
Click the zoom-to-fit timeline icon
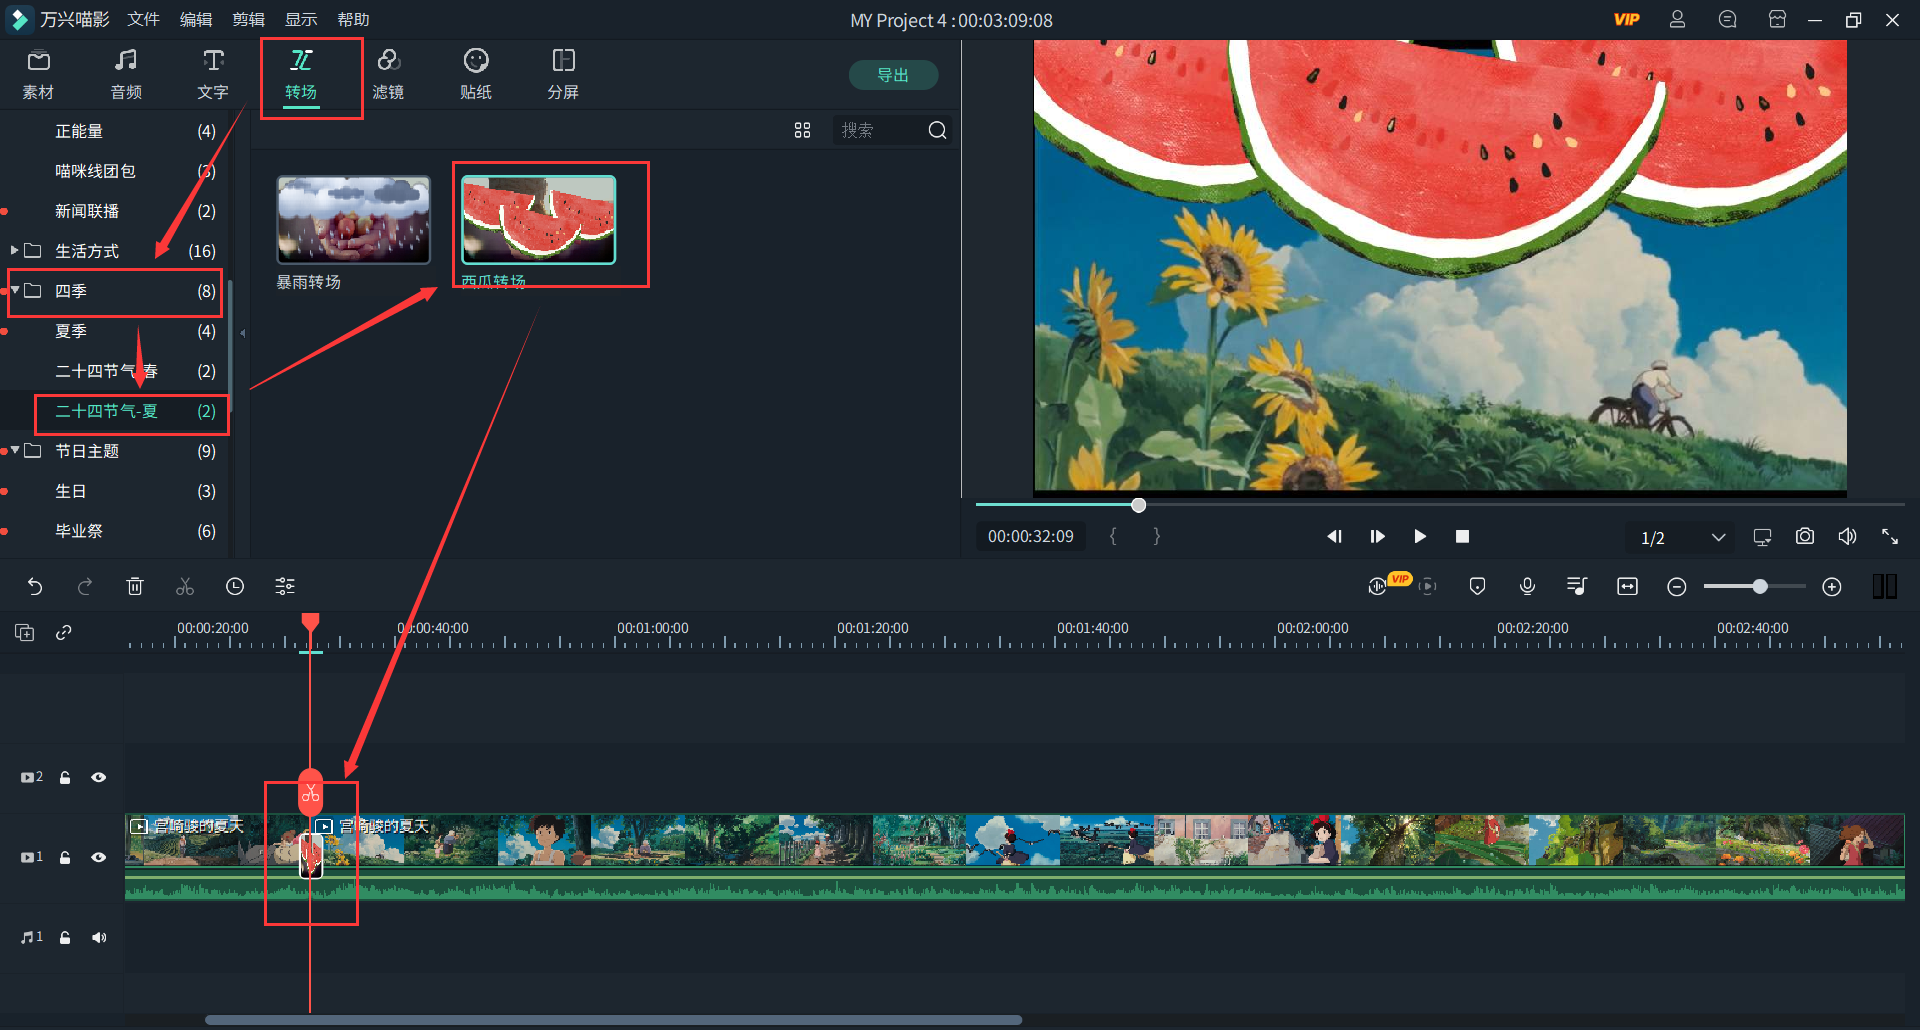(1627, 587)
